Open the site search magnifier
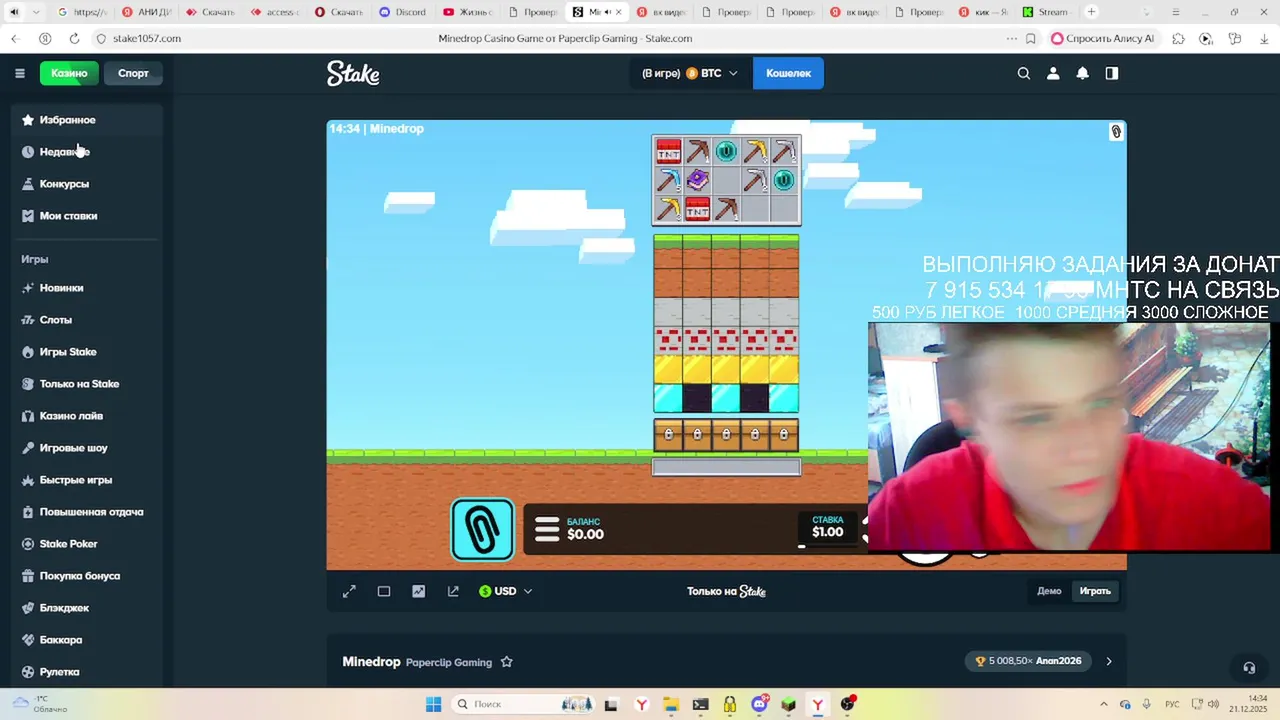The image size is (1280, 720). pos(1023,73)
